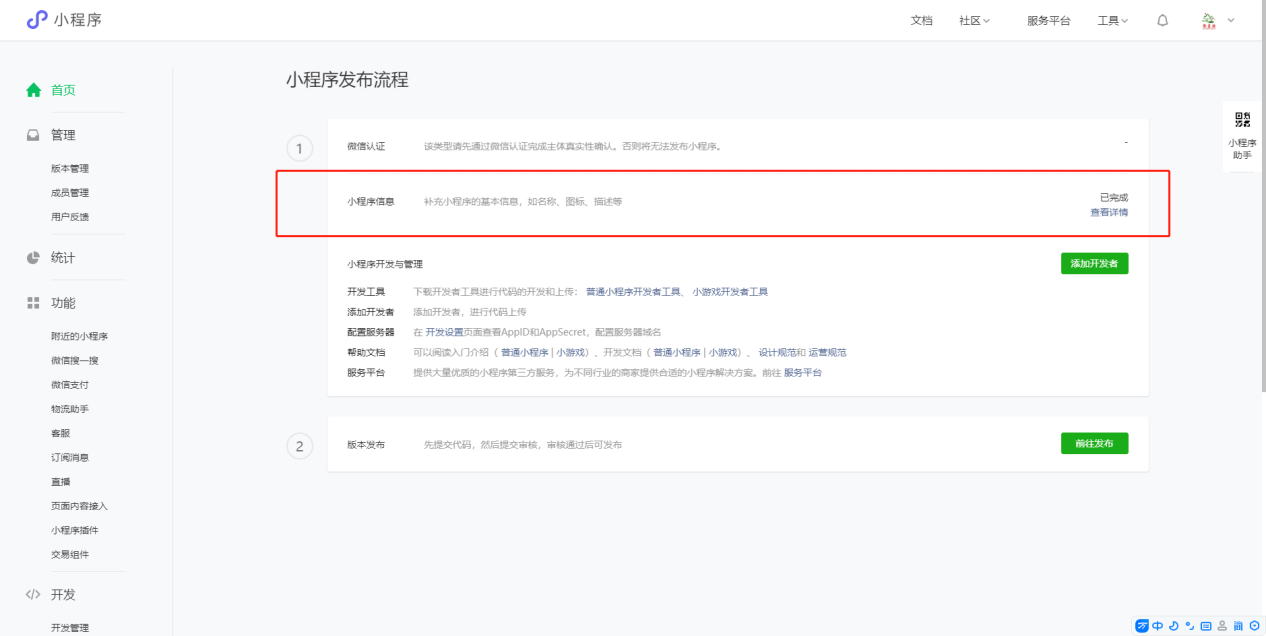Open the 小游戏开发者工具 link
The height and width of the screenshot is (636, 1266).
coord(730,292)
